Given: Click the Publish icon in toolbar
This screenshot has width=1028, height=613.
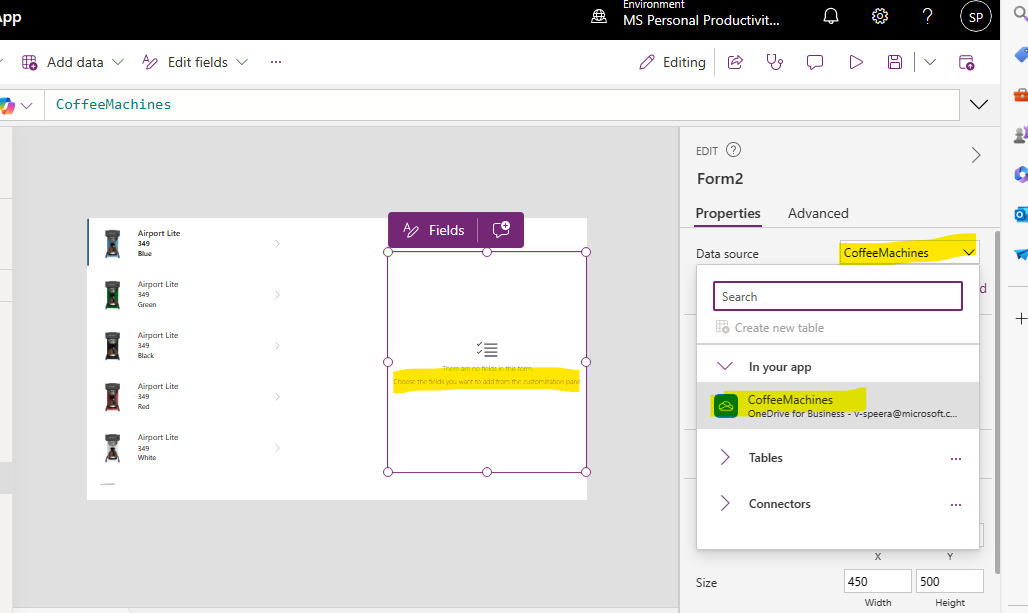Looking at the screenshot, I should (966, 62).
